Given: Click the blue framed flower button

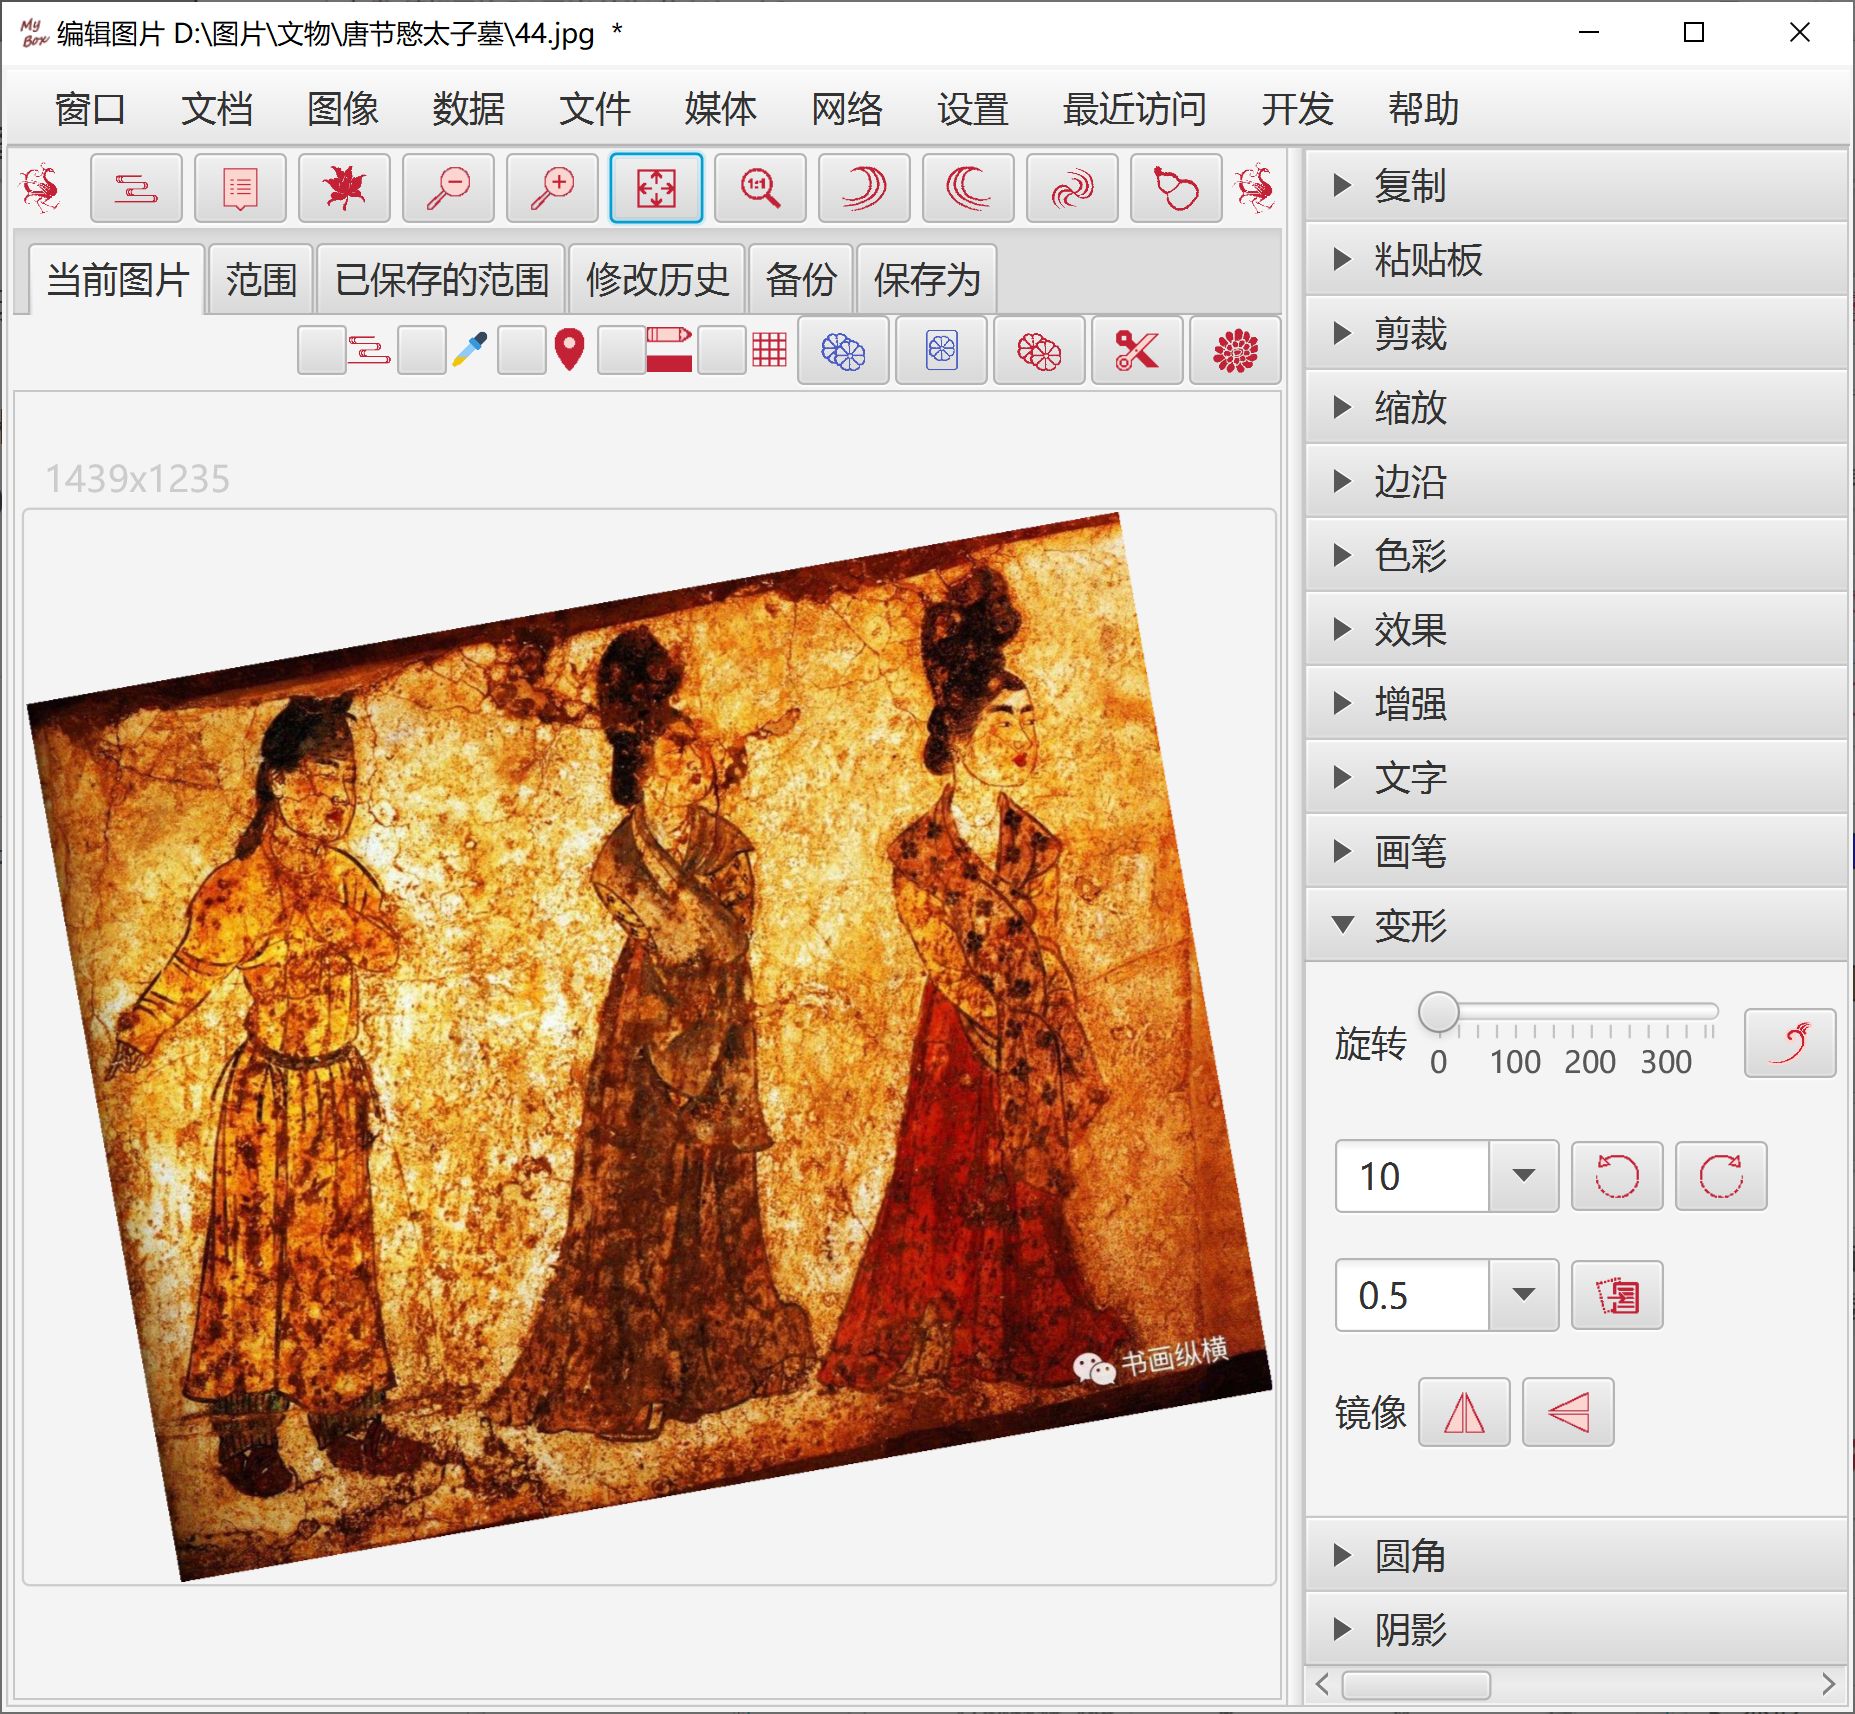Looking at the screenshot, I should pyautogui.click(x=941, y=351).
